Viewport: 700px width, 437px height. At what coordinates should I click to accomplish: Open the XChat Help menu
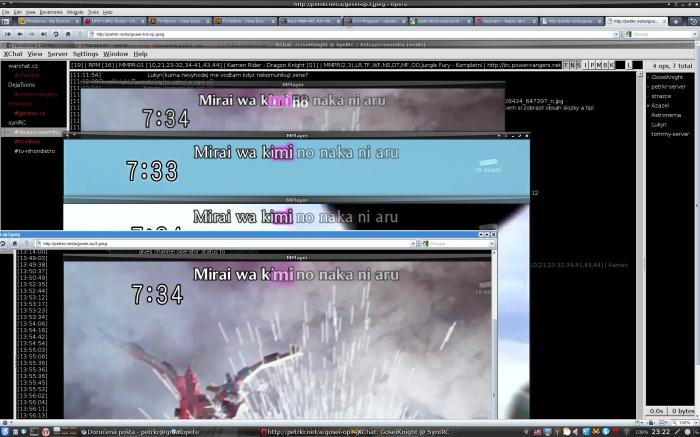pyautogui.click(x=140, y=54)
